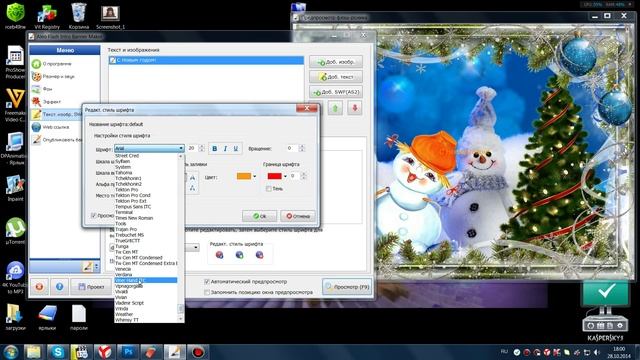Click the pencil icon below the menu panel
Image resolution: width=640 pixels, height=360 pixels.
pos(87,267)
